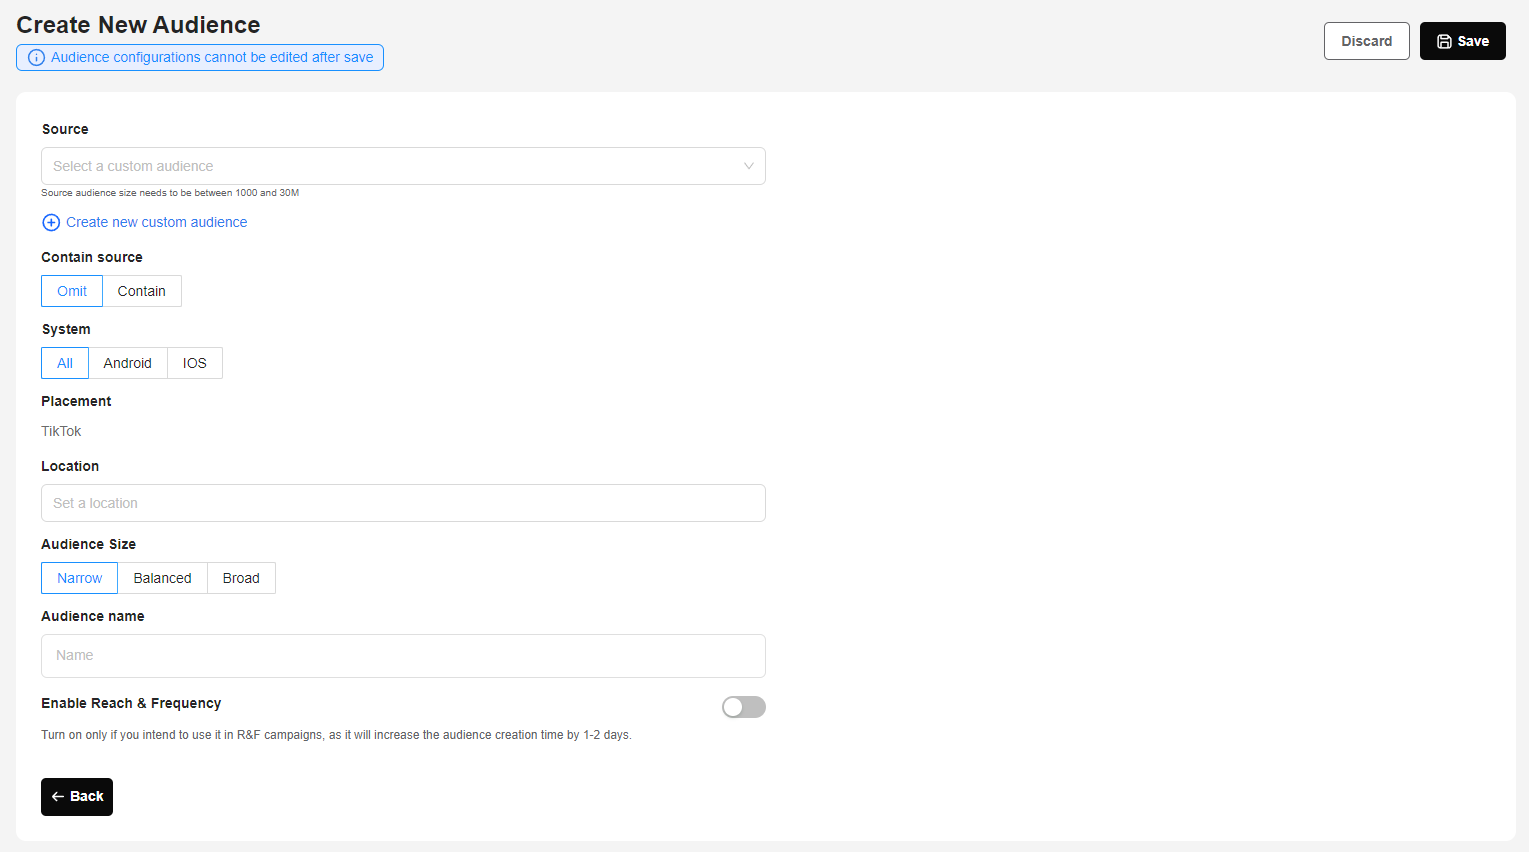Click the plus circle icon beside Create new custom audience
Viewport: 1529px width, 852px height.
(x=51, y=222)
